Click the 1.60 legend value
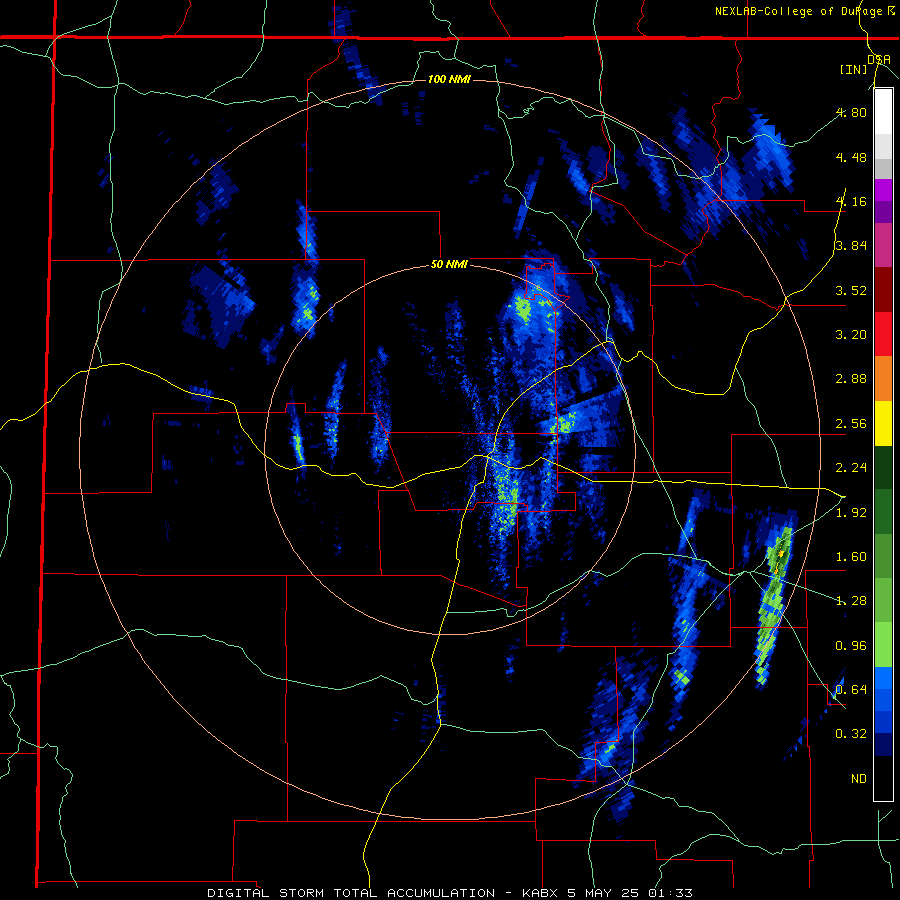The width and height of the screenshot is (900, 900). point(851,557)
